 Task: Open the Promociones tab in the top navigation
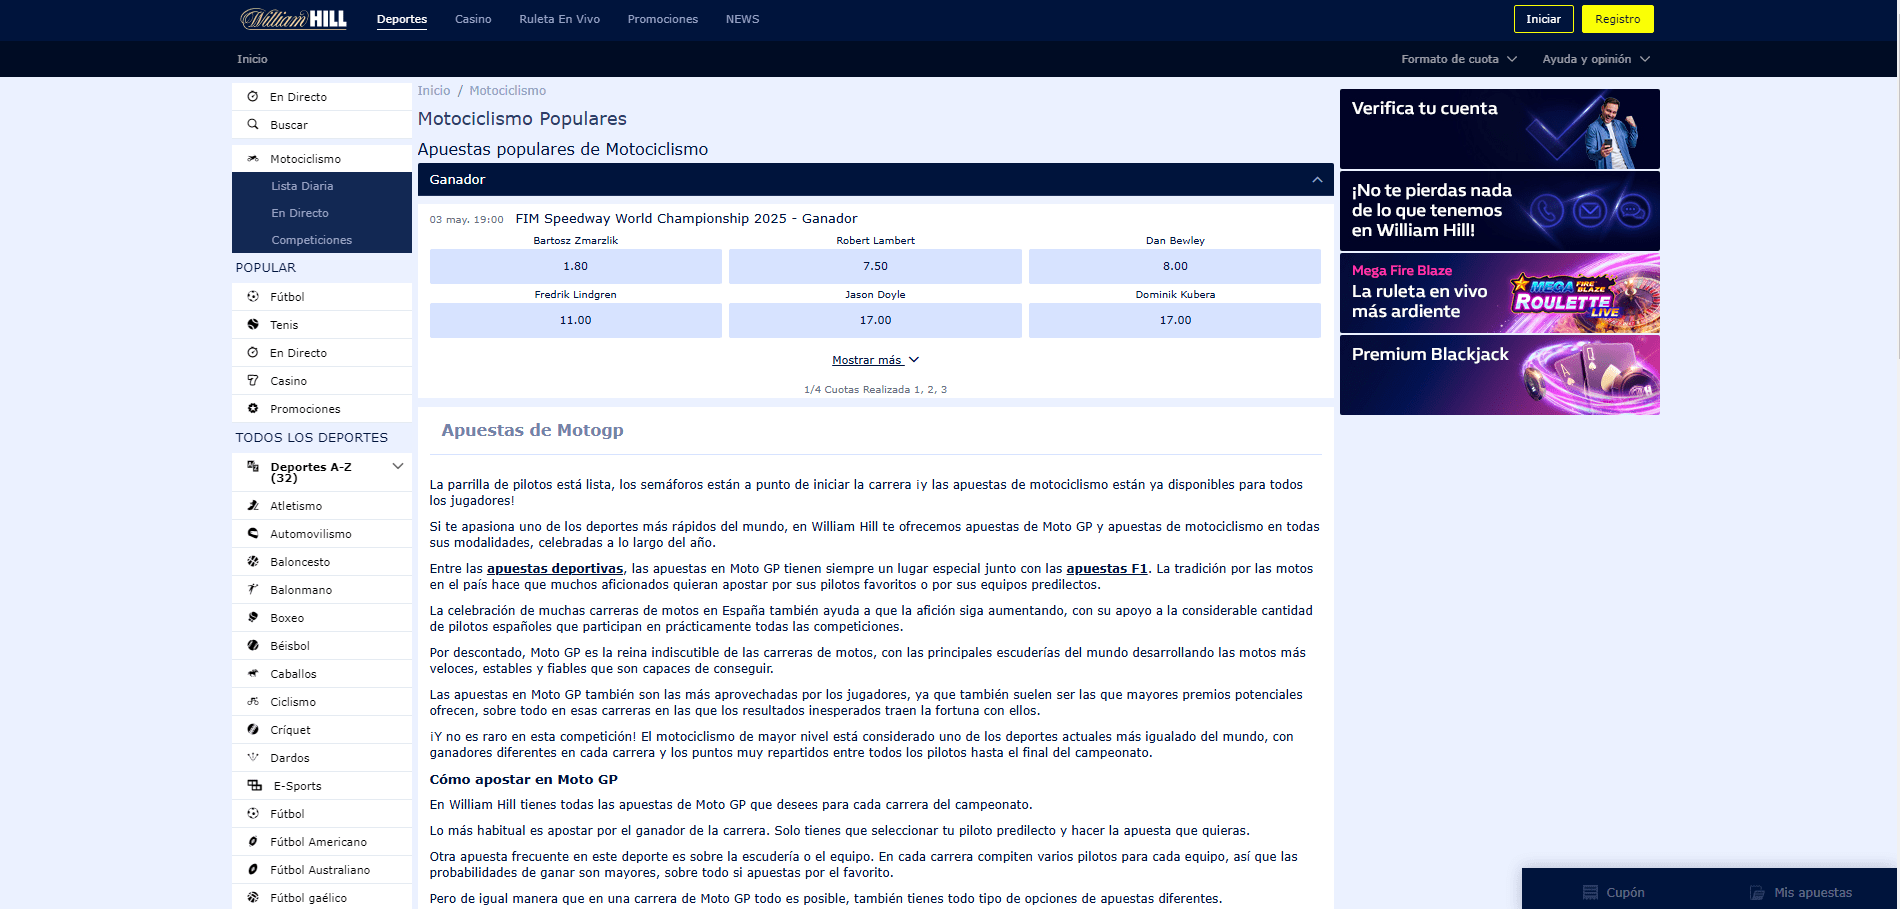(x=663, y=19)
